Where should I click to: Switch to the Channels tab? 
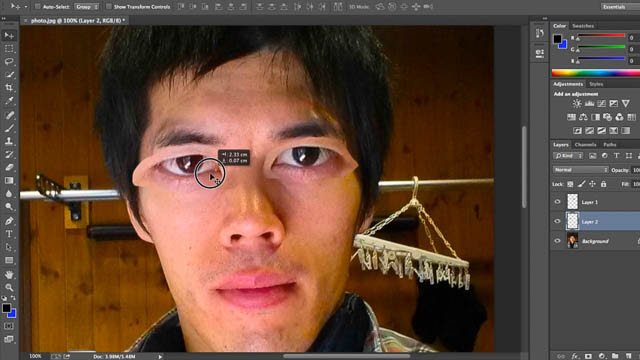pyautogui.click(x=585, y=144)
